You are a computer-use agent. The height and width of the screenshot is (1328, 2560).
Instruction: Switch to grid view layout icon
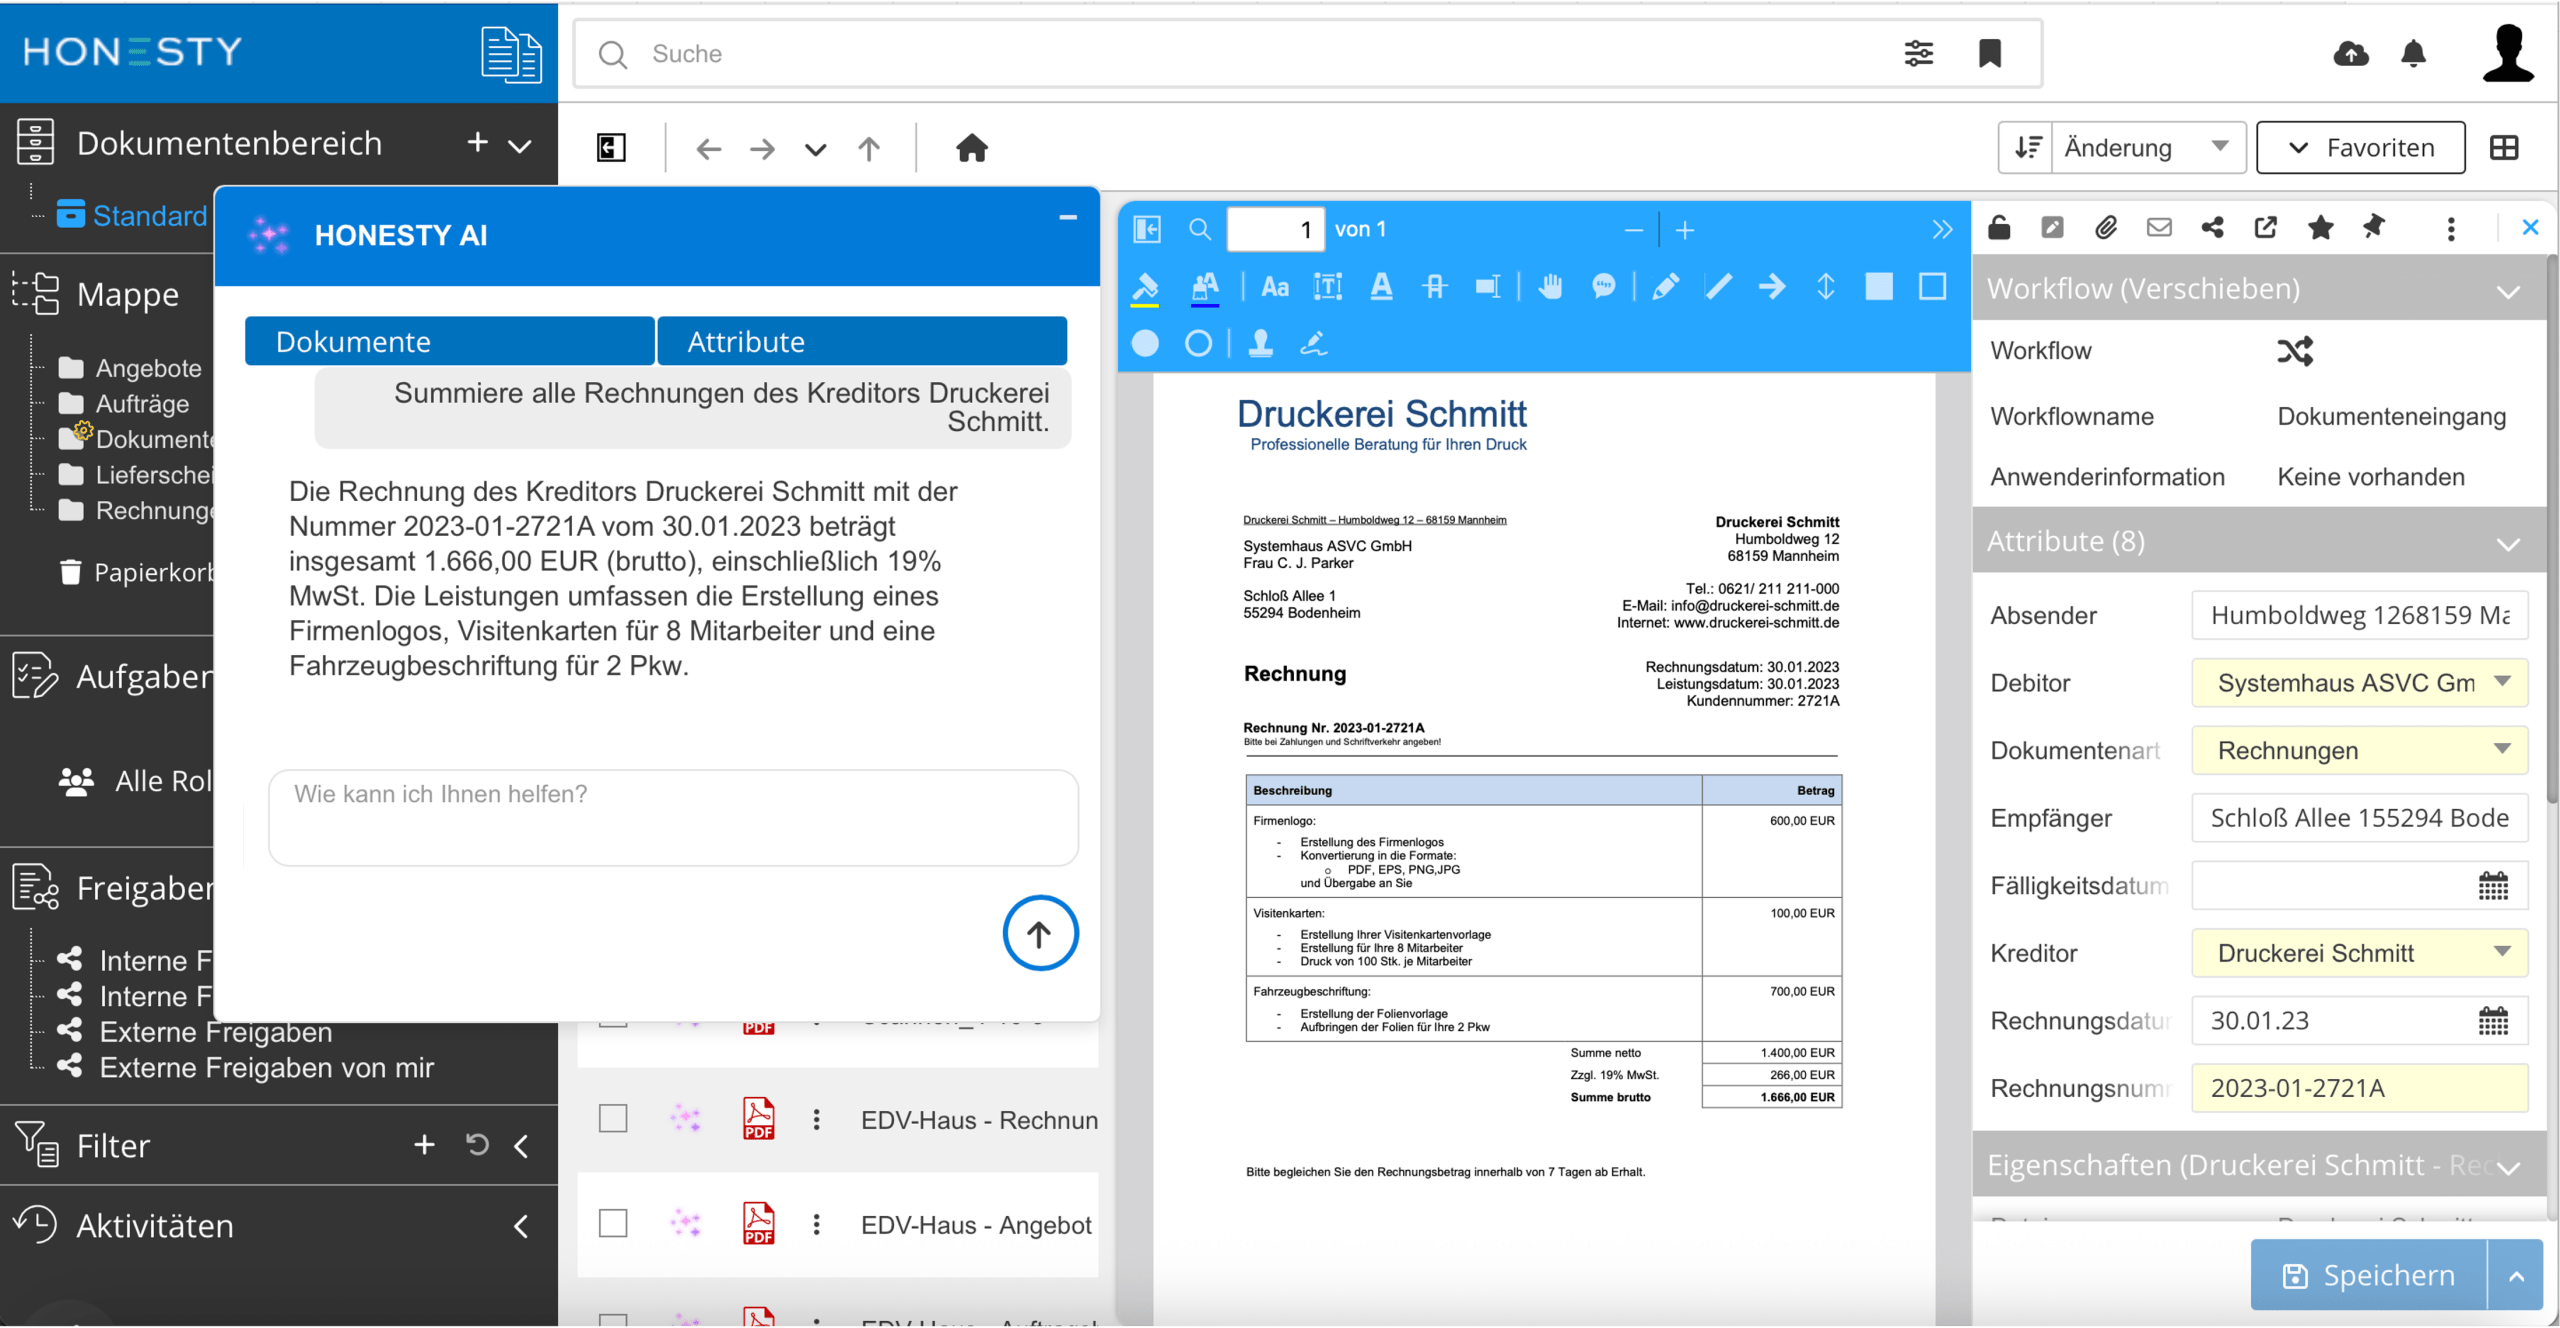click(2503, 148)
